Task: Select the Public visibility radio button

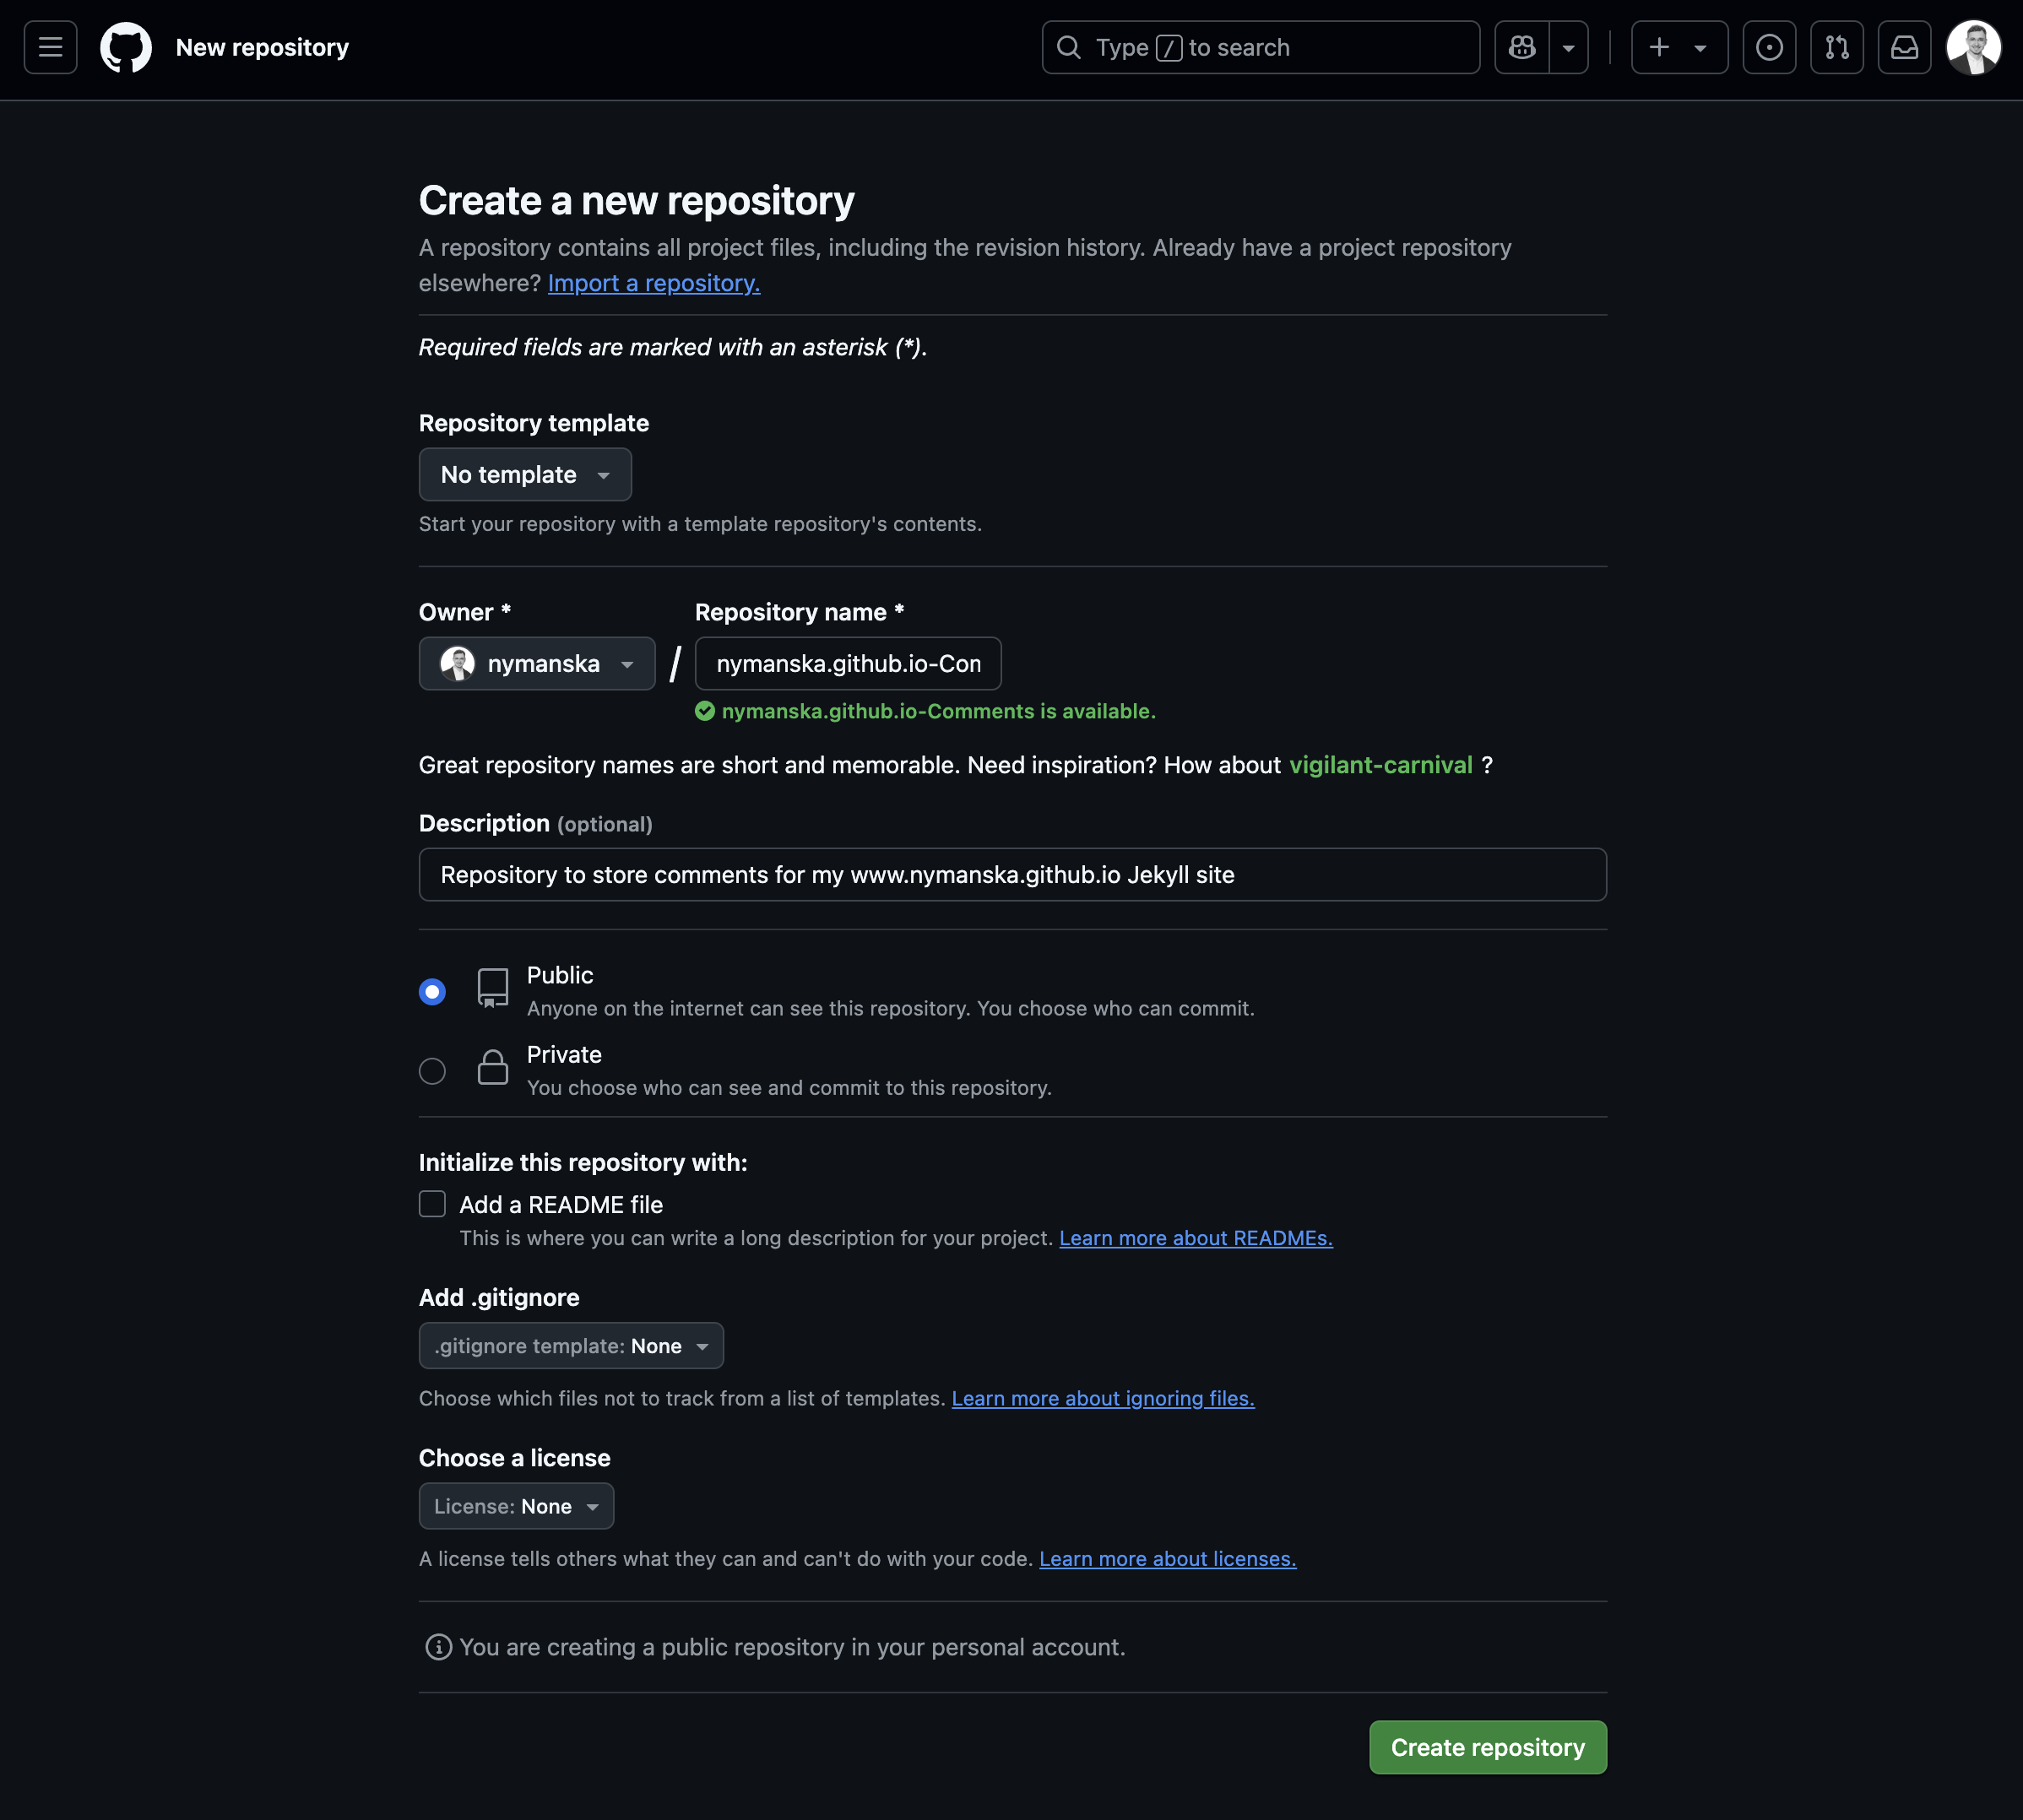Action: pos(432,991)
